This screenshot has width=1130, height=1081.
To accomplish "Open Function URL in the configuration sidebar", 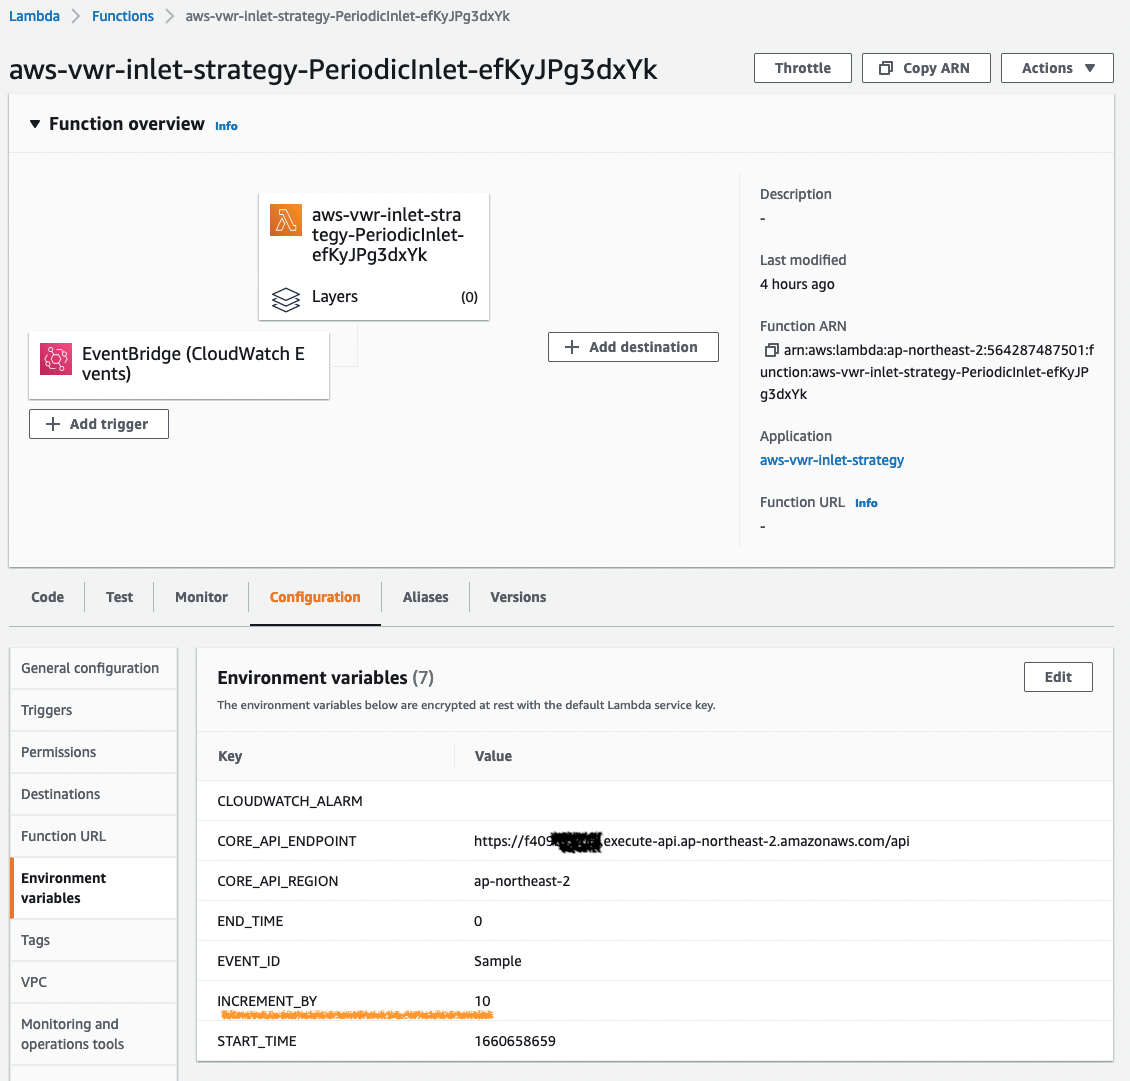I will click(94, 836).
